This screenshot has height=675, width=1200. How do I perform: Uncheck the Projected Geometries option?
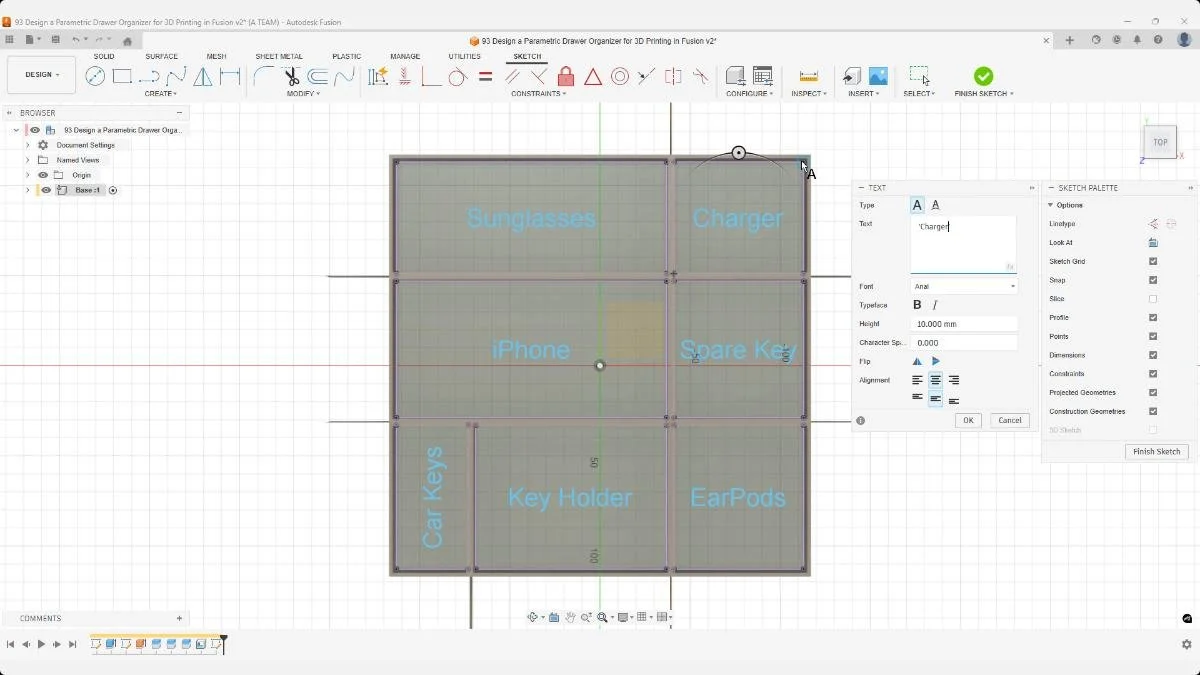click(x=1153, y=392)
